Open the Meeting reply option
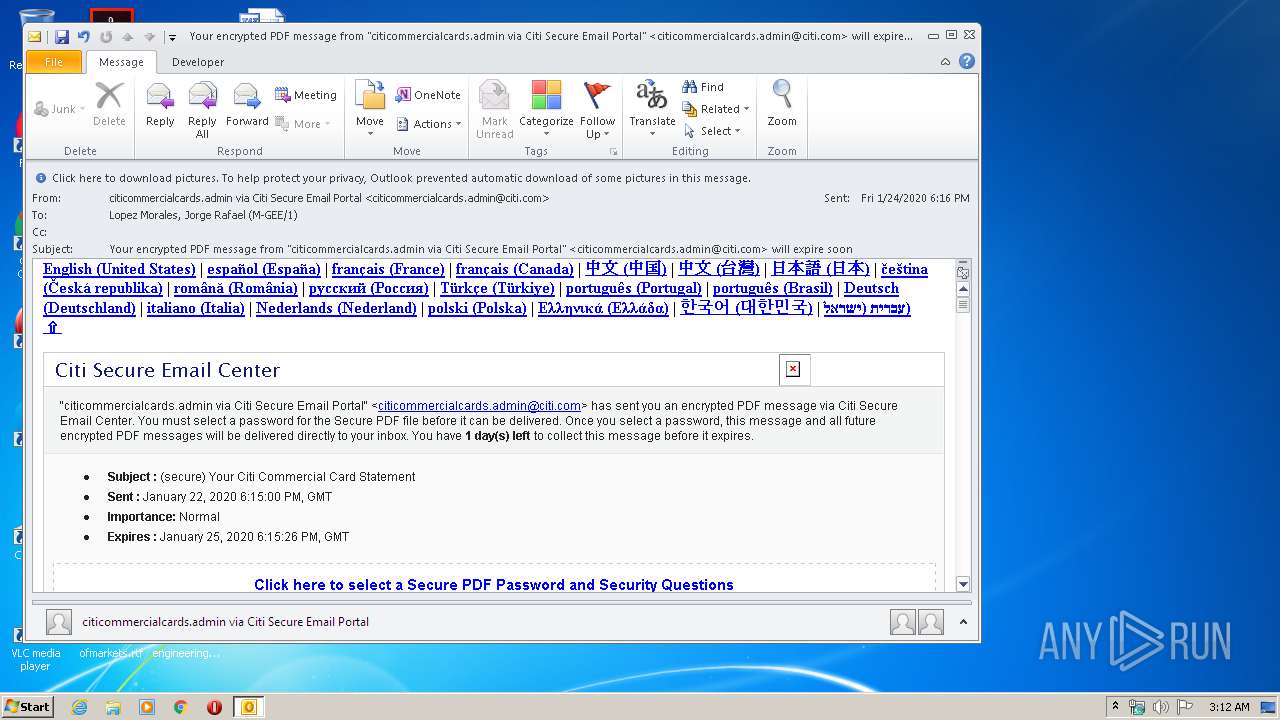 tap(306, 95)
